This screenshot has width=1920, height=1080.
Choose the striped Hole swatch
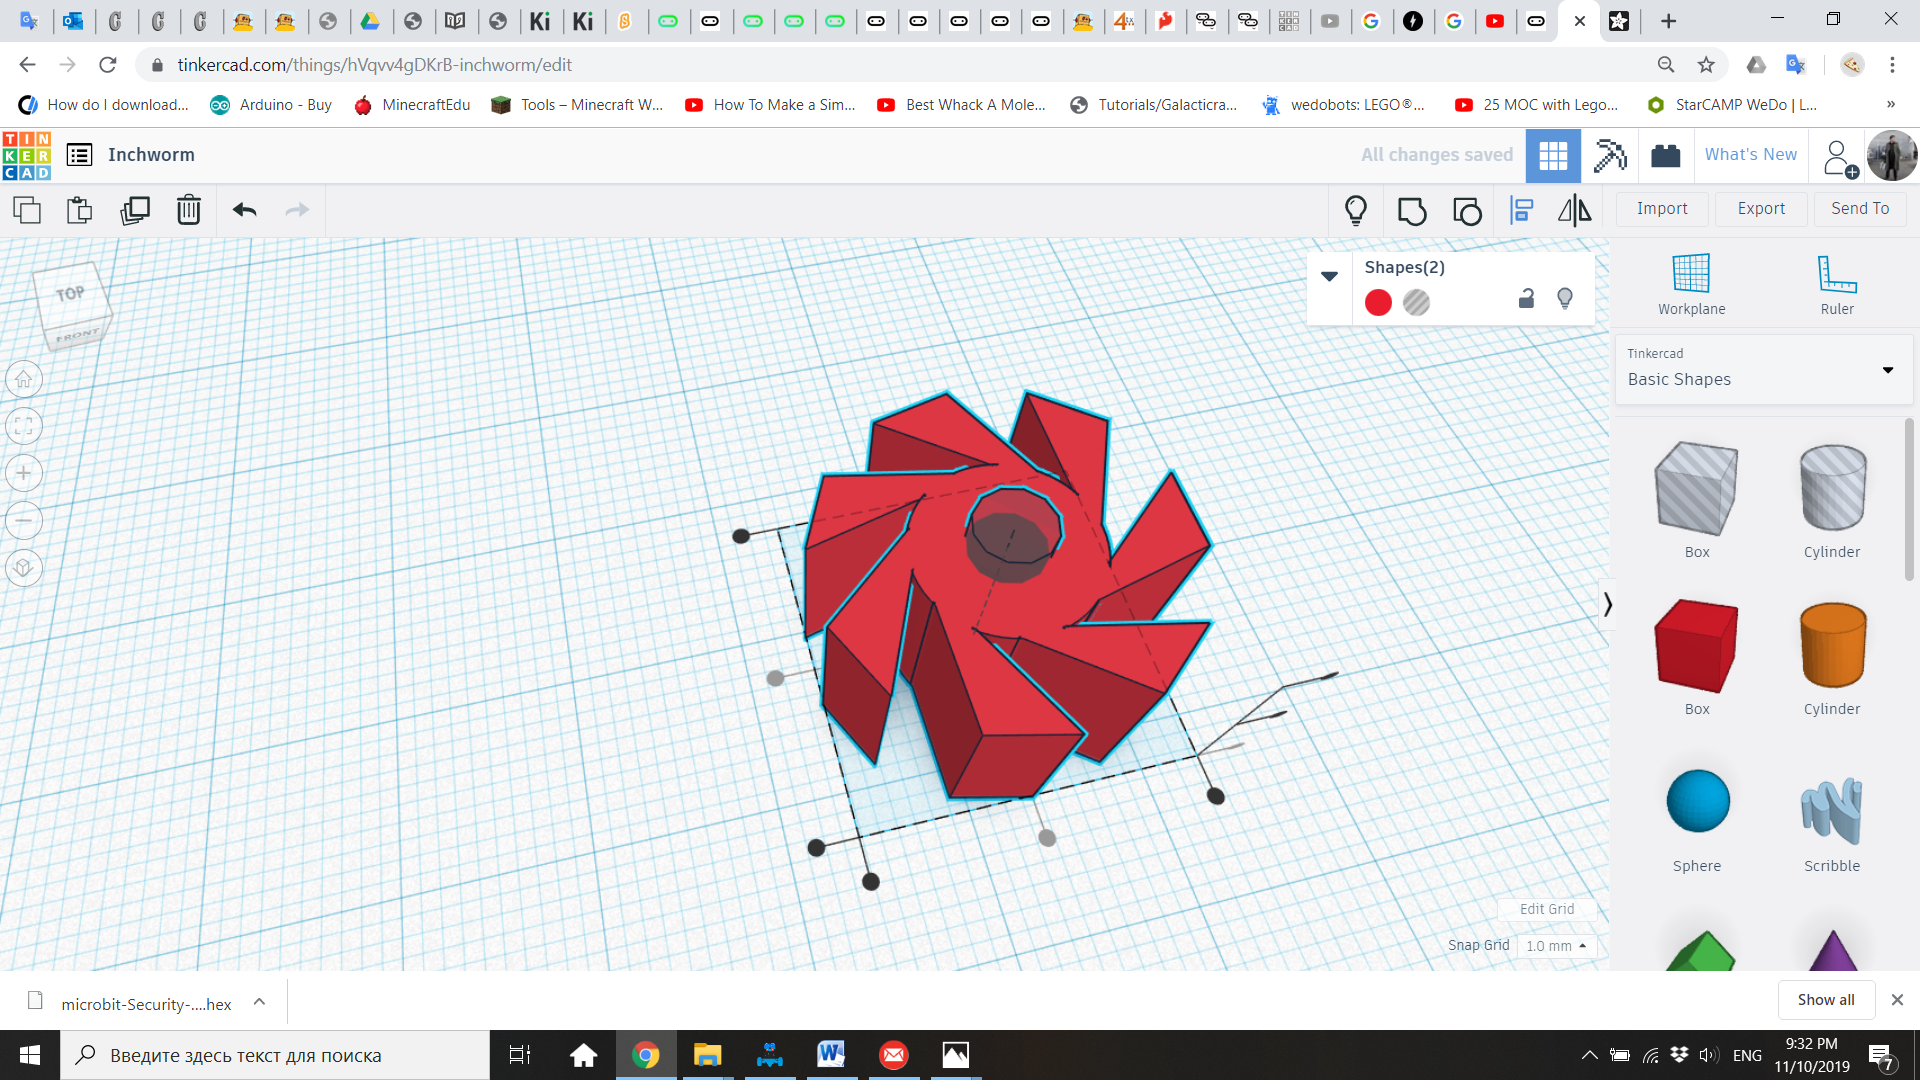(x=1416, y=302)
